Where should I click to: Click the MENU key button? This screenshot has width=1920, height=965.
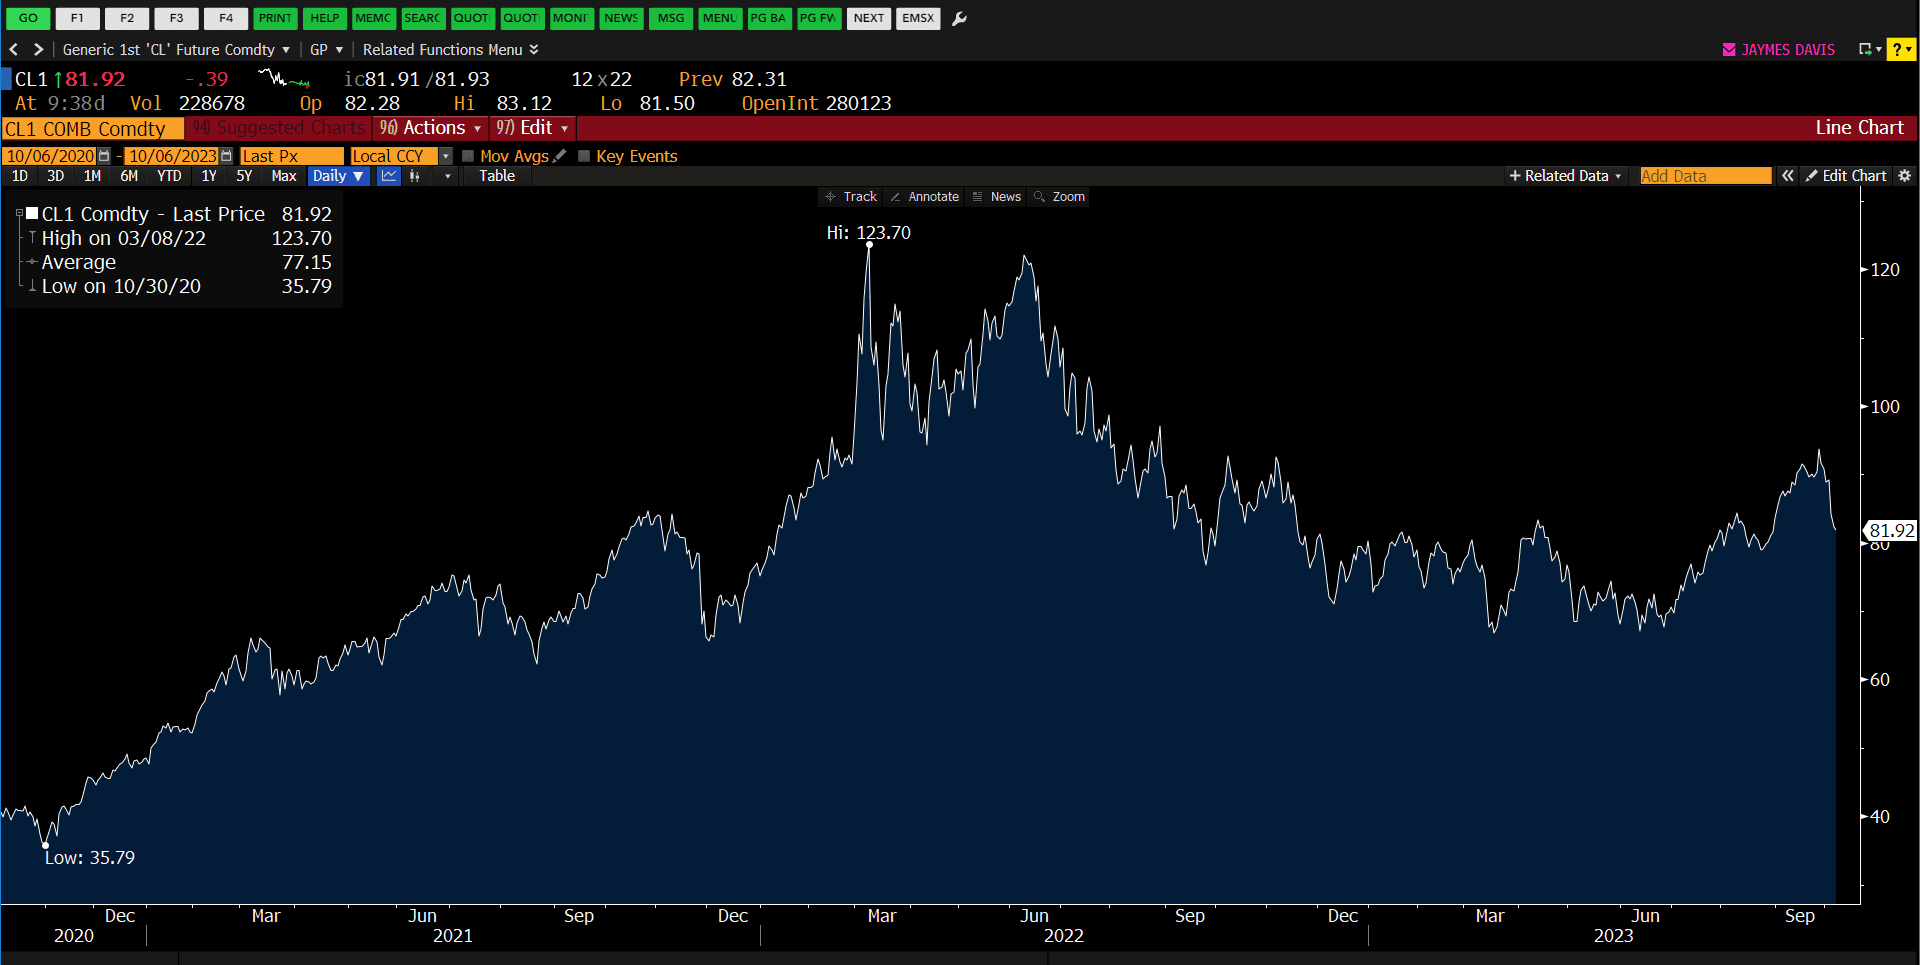coord(720,18)
